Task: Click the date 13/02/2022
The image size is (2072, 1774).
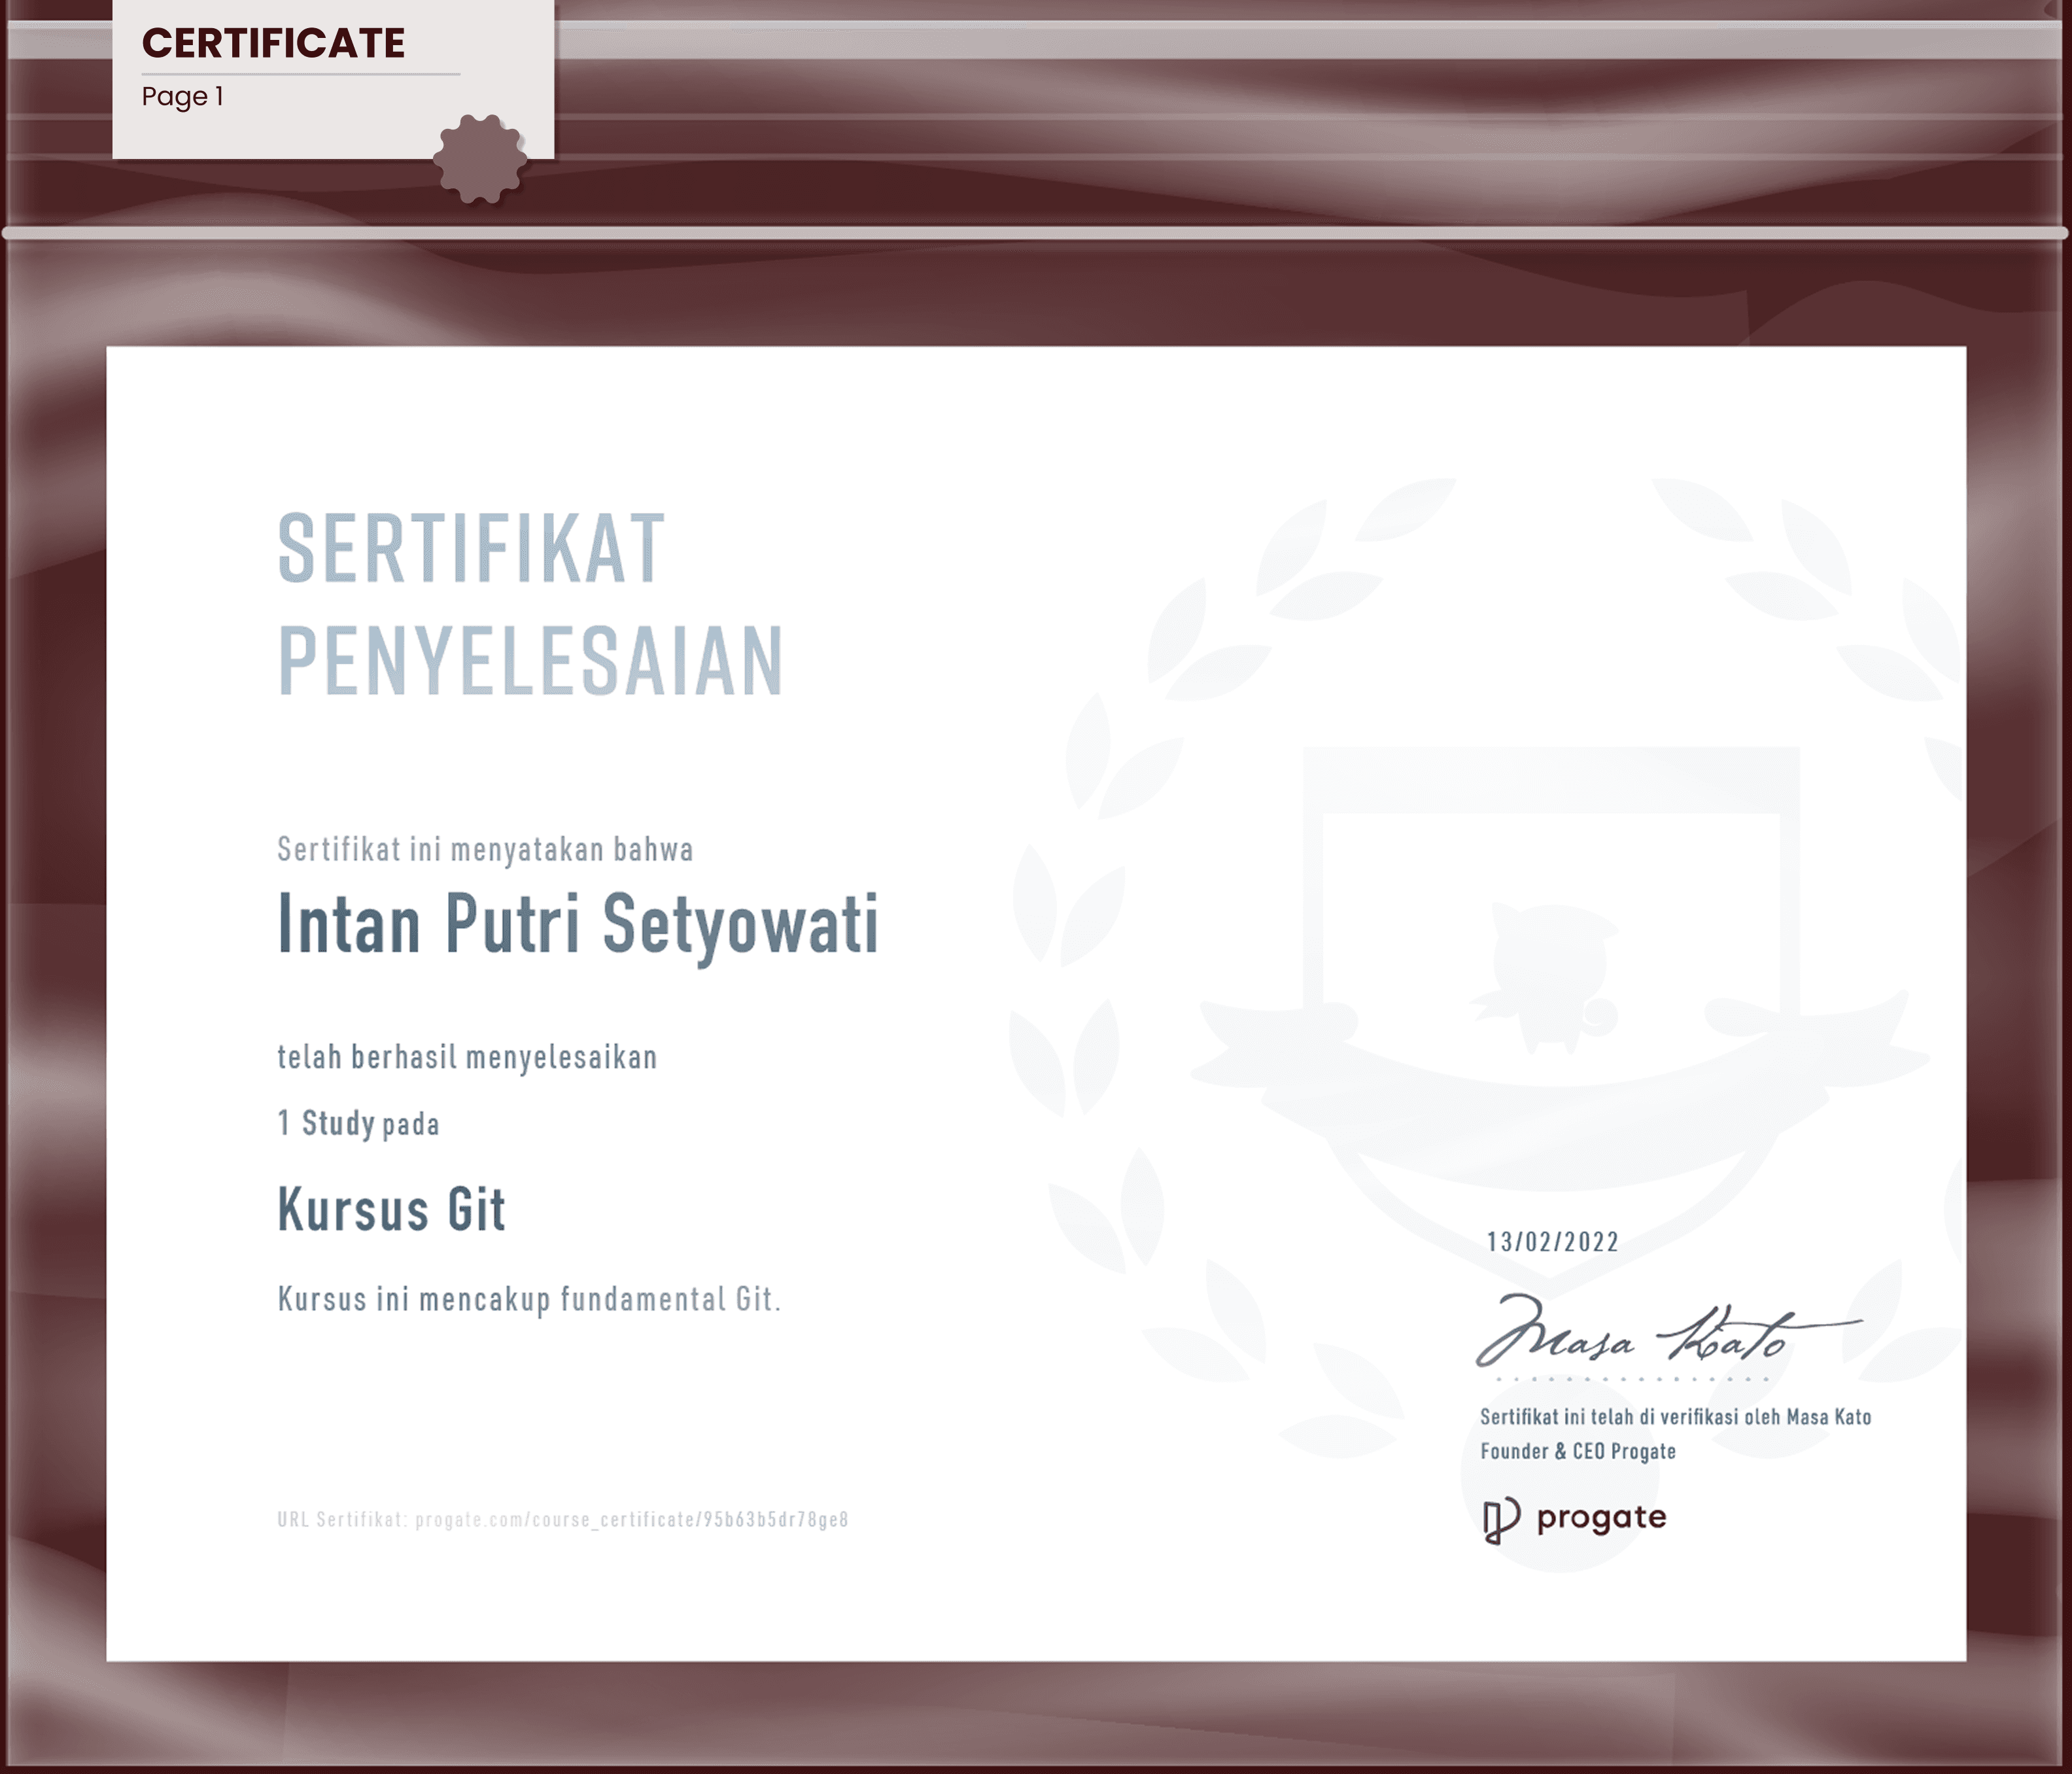Action: [1552, 1242]
